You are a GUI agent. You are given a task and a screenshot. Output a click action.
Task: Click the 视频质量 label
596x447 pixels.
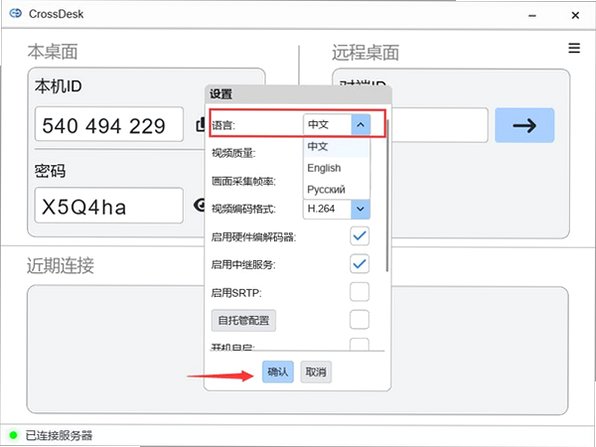tap(233, 153)
